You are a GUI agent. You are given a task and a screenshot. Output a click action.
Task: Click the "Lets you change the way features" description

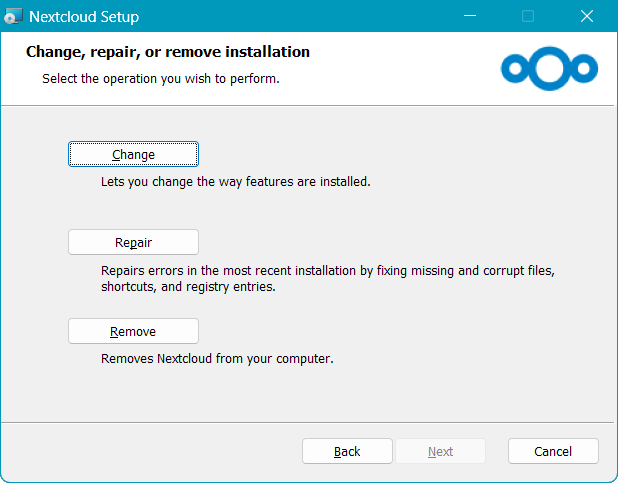[235, 183]
